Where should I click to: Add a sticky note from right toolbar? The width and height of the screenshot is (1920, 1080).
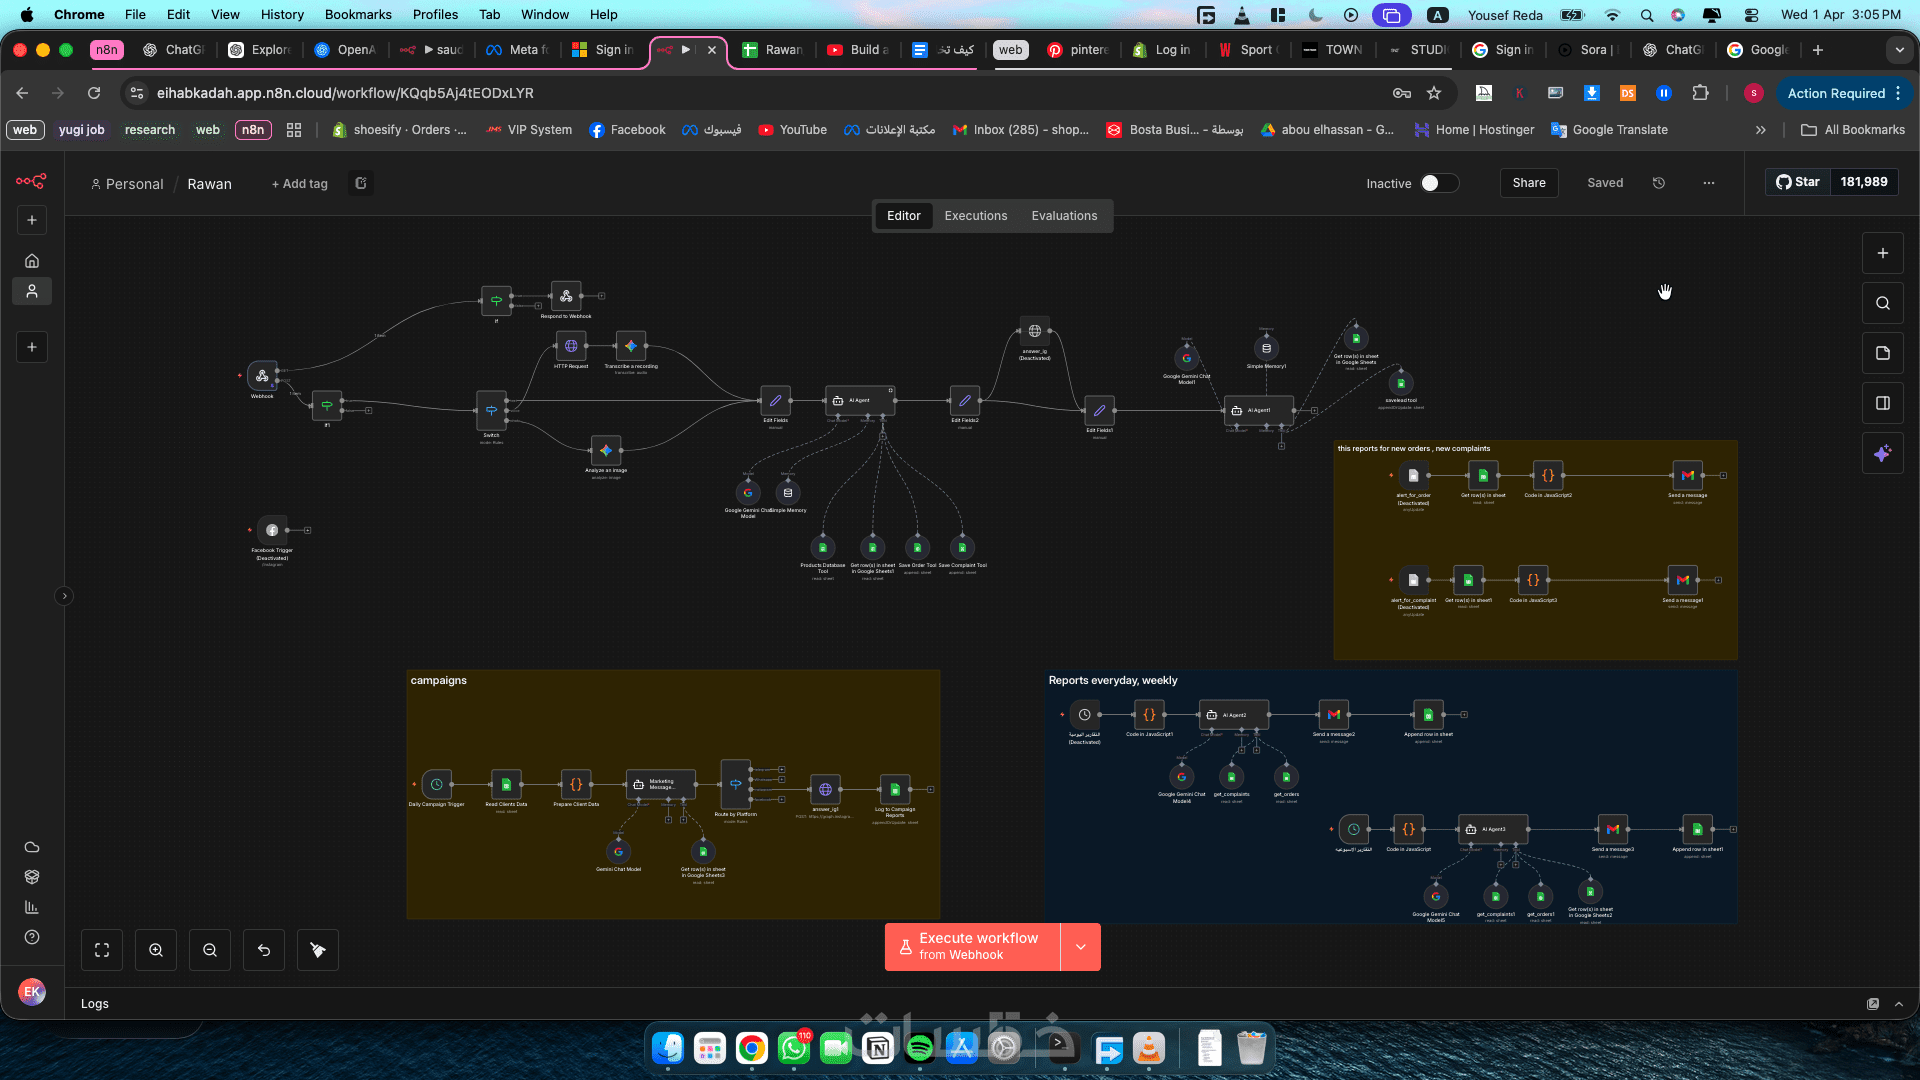(x=1882, y=353)
